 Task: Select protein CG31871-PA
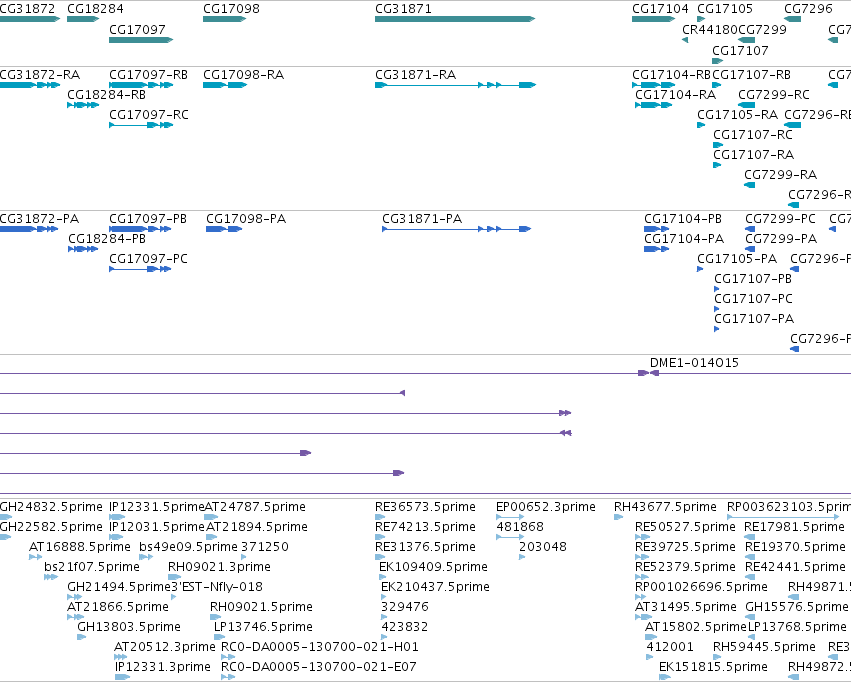coord(456,230)
